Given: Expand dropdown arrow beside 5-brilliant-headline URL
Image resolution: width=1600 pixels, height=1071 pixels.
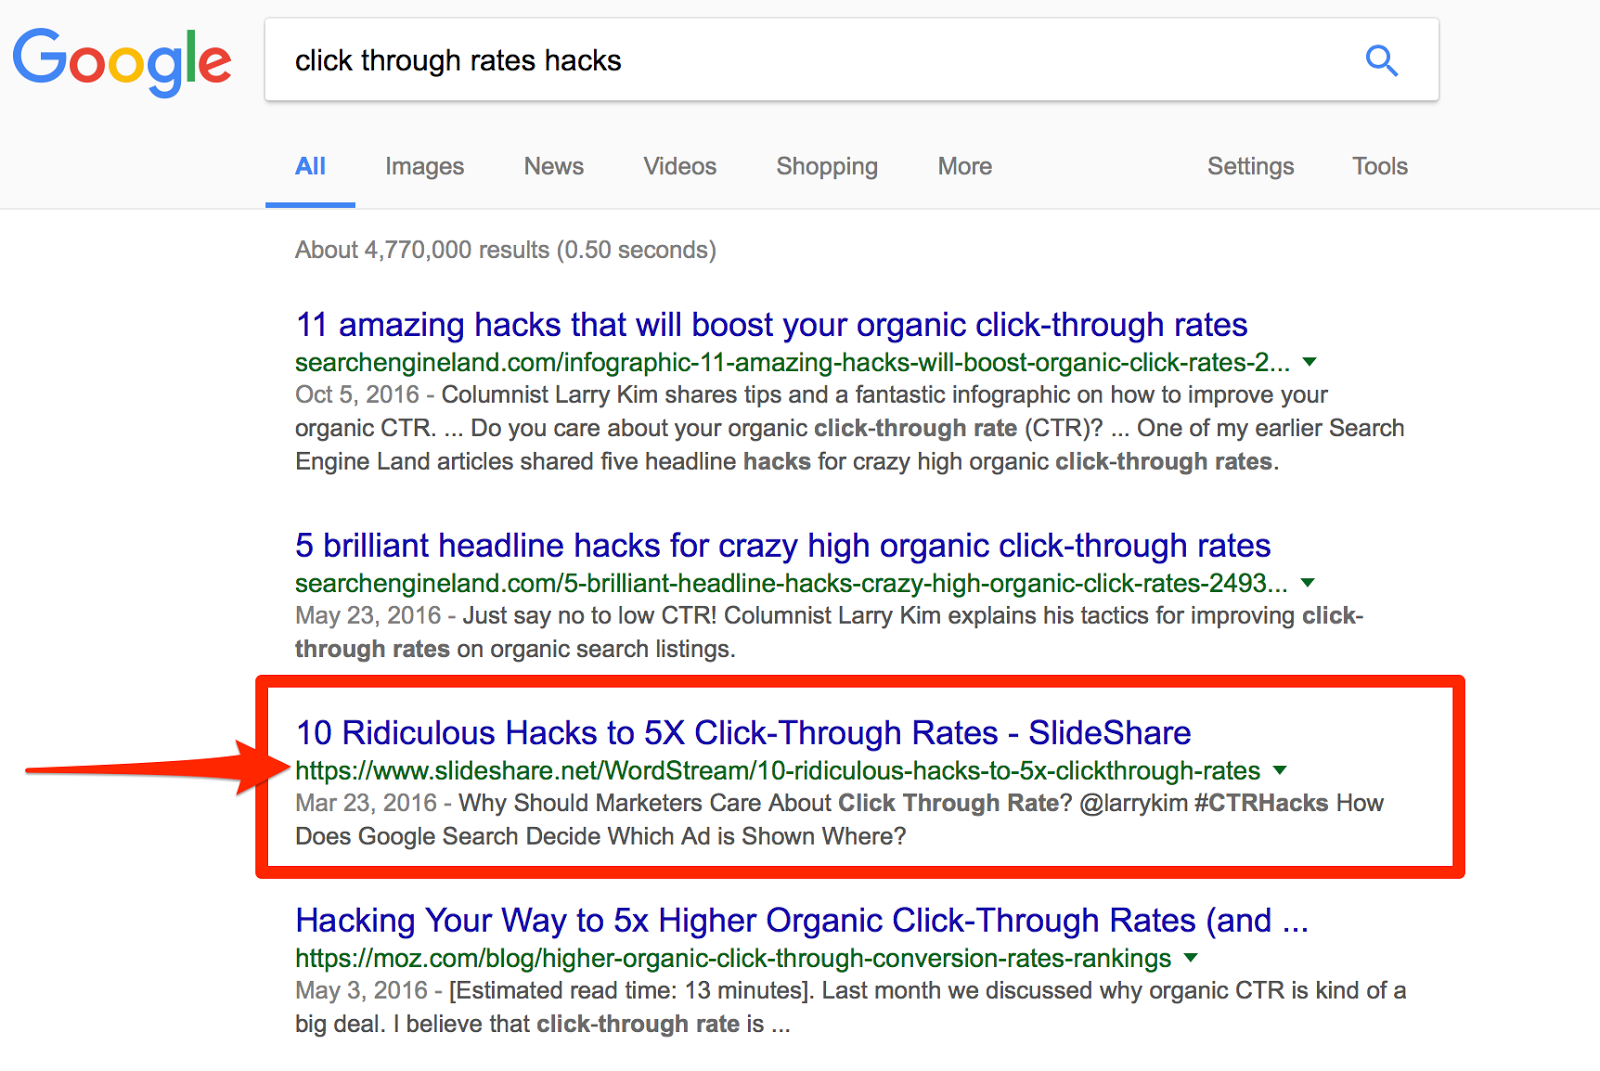Looking at the screenshot, I should (1307, 583).
